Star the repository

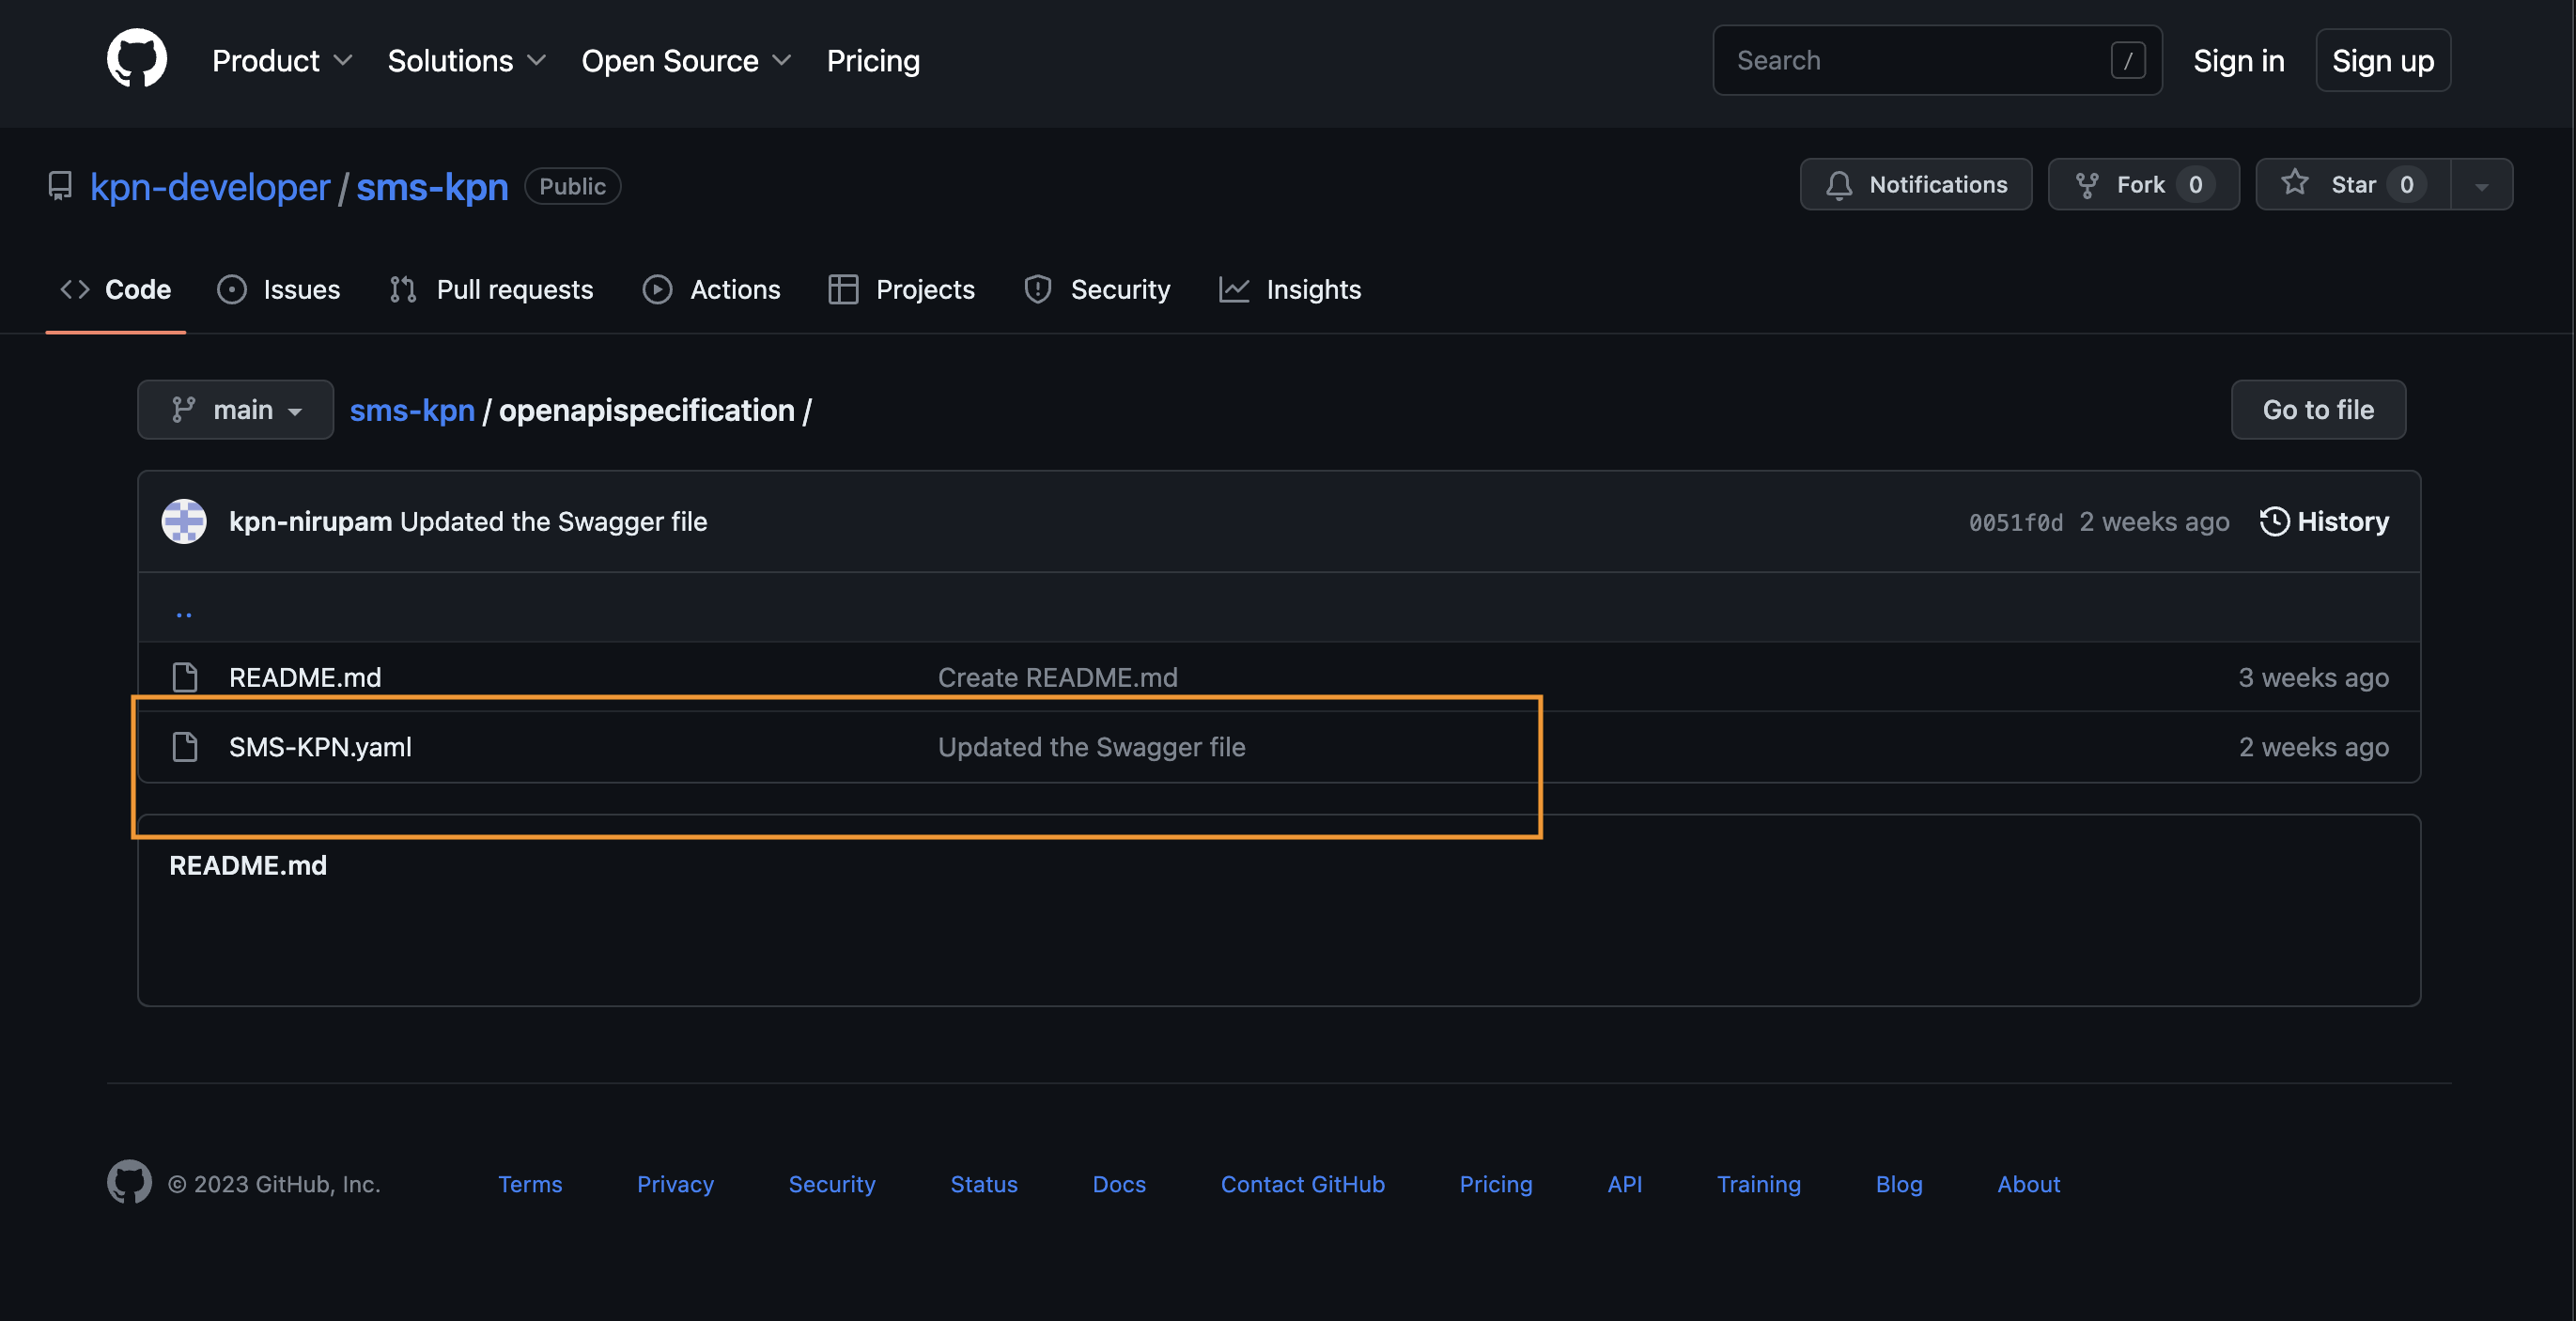(x=2353, y=185)
